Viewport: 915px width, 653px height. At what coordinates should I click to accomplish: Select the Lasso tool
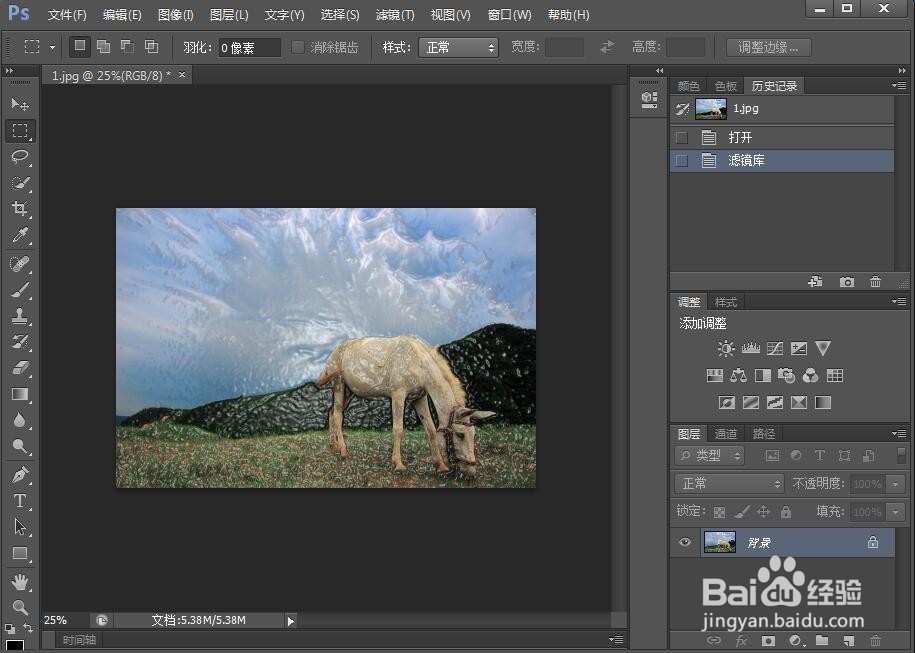(20, 156)
